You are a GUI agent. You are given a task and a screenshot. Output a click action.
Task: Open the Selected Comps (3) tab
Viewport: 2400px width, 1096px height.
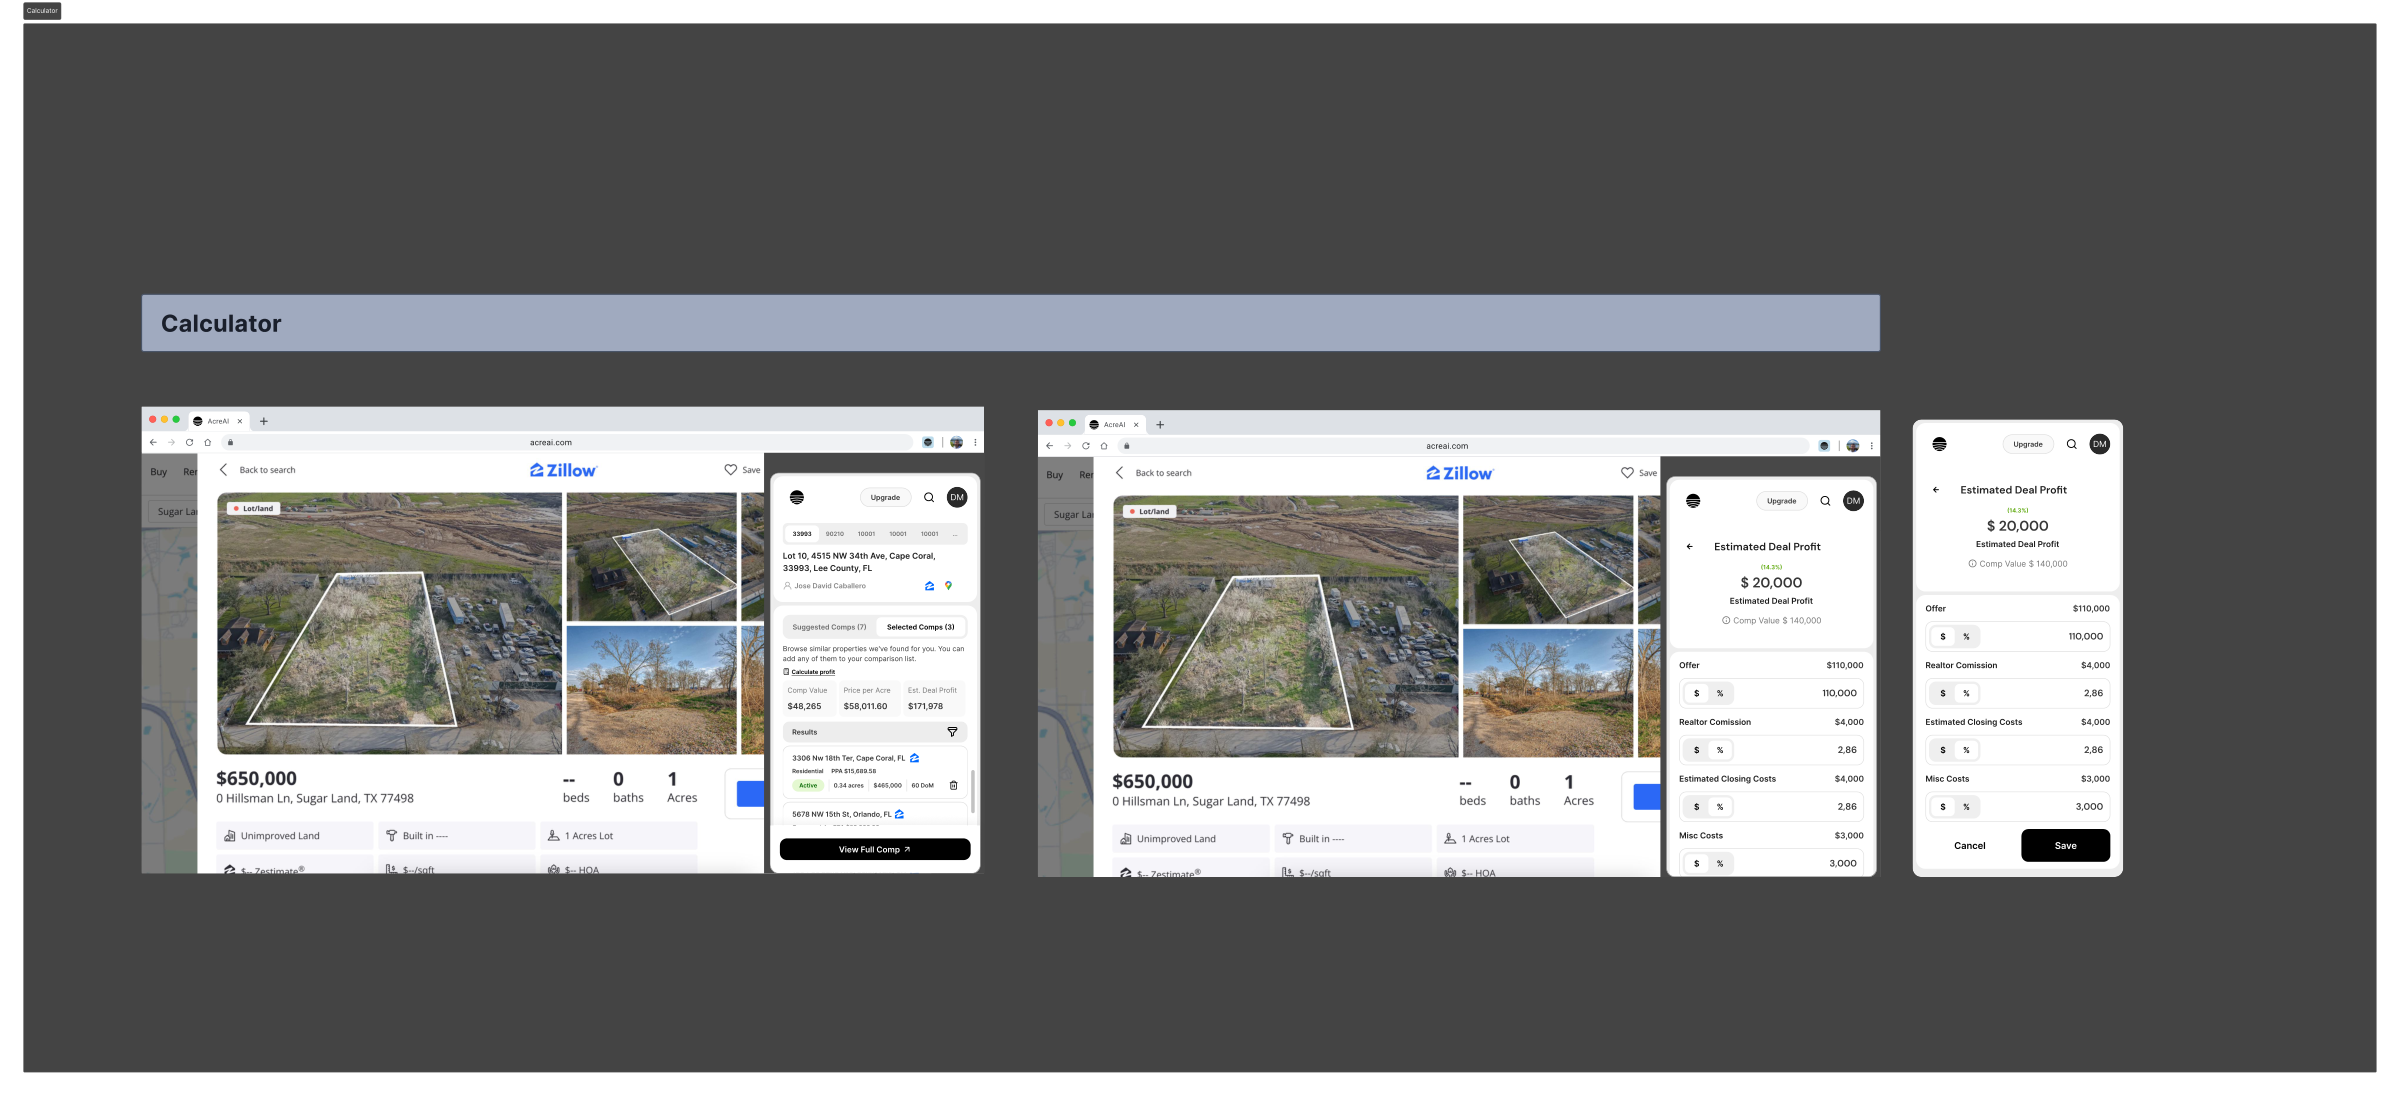click(920, 627)
